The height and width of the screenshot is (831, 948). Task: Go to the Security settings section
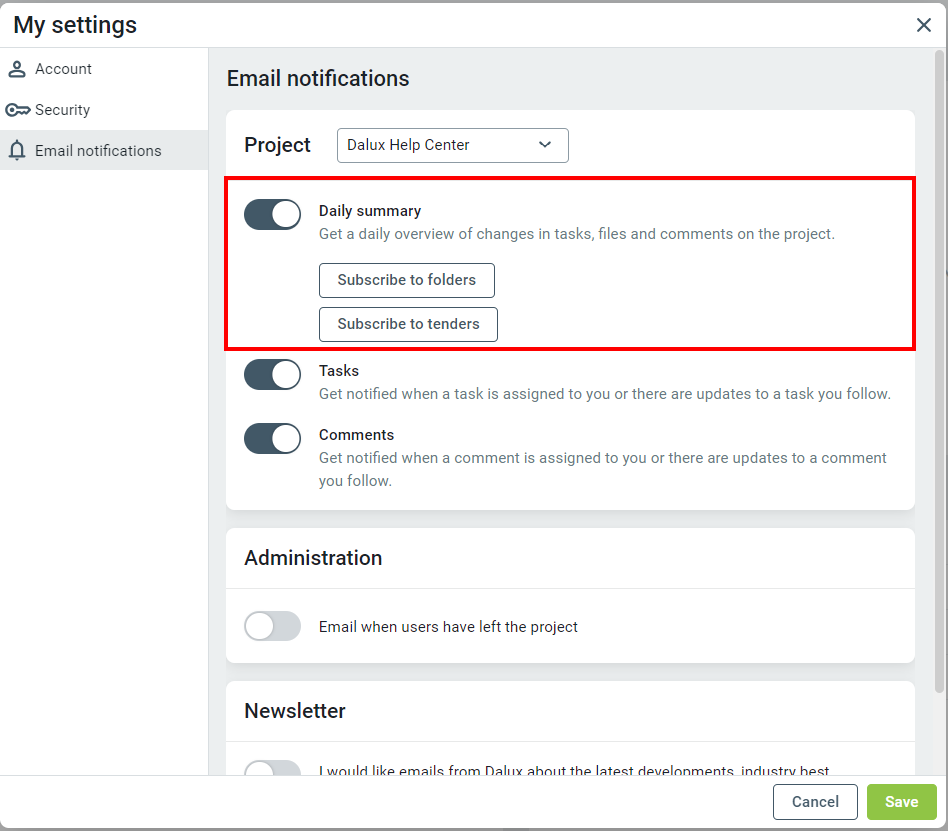click(x=62, y=110)
